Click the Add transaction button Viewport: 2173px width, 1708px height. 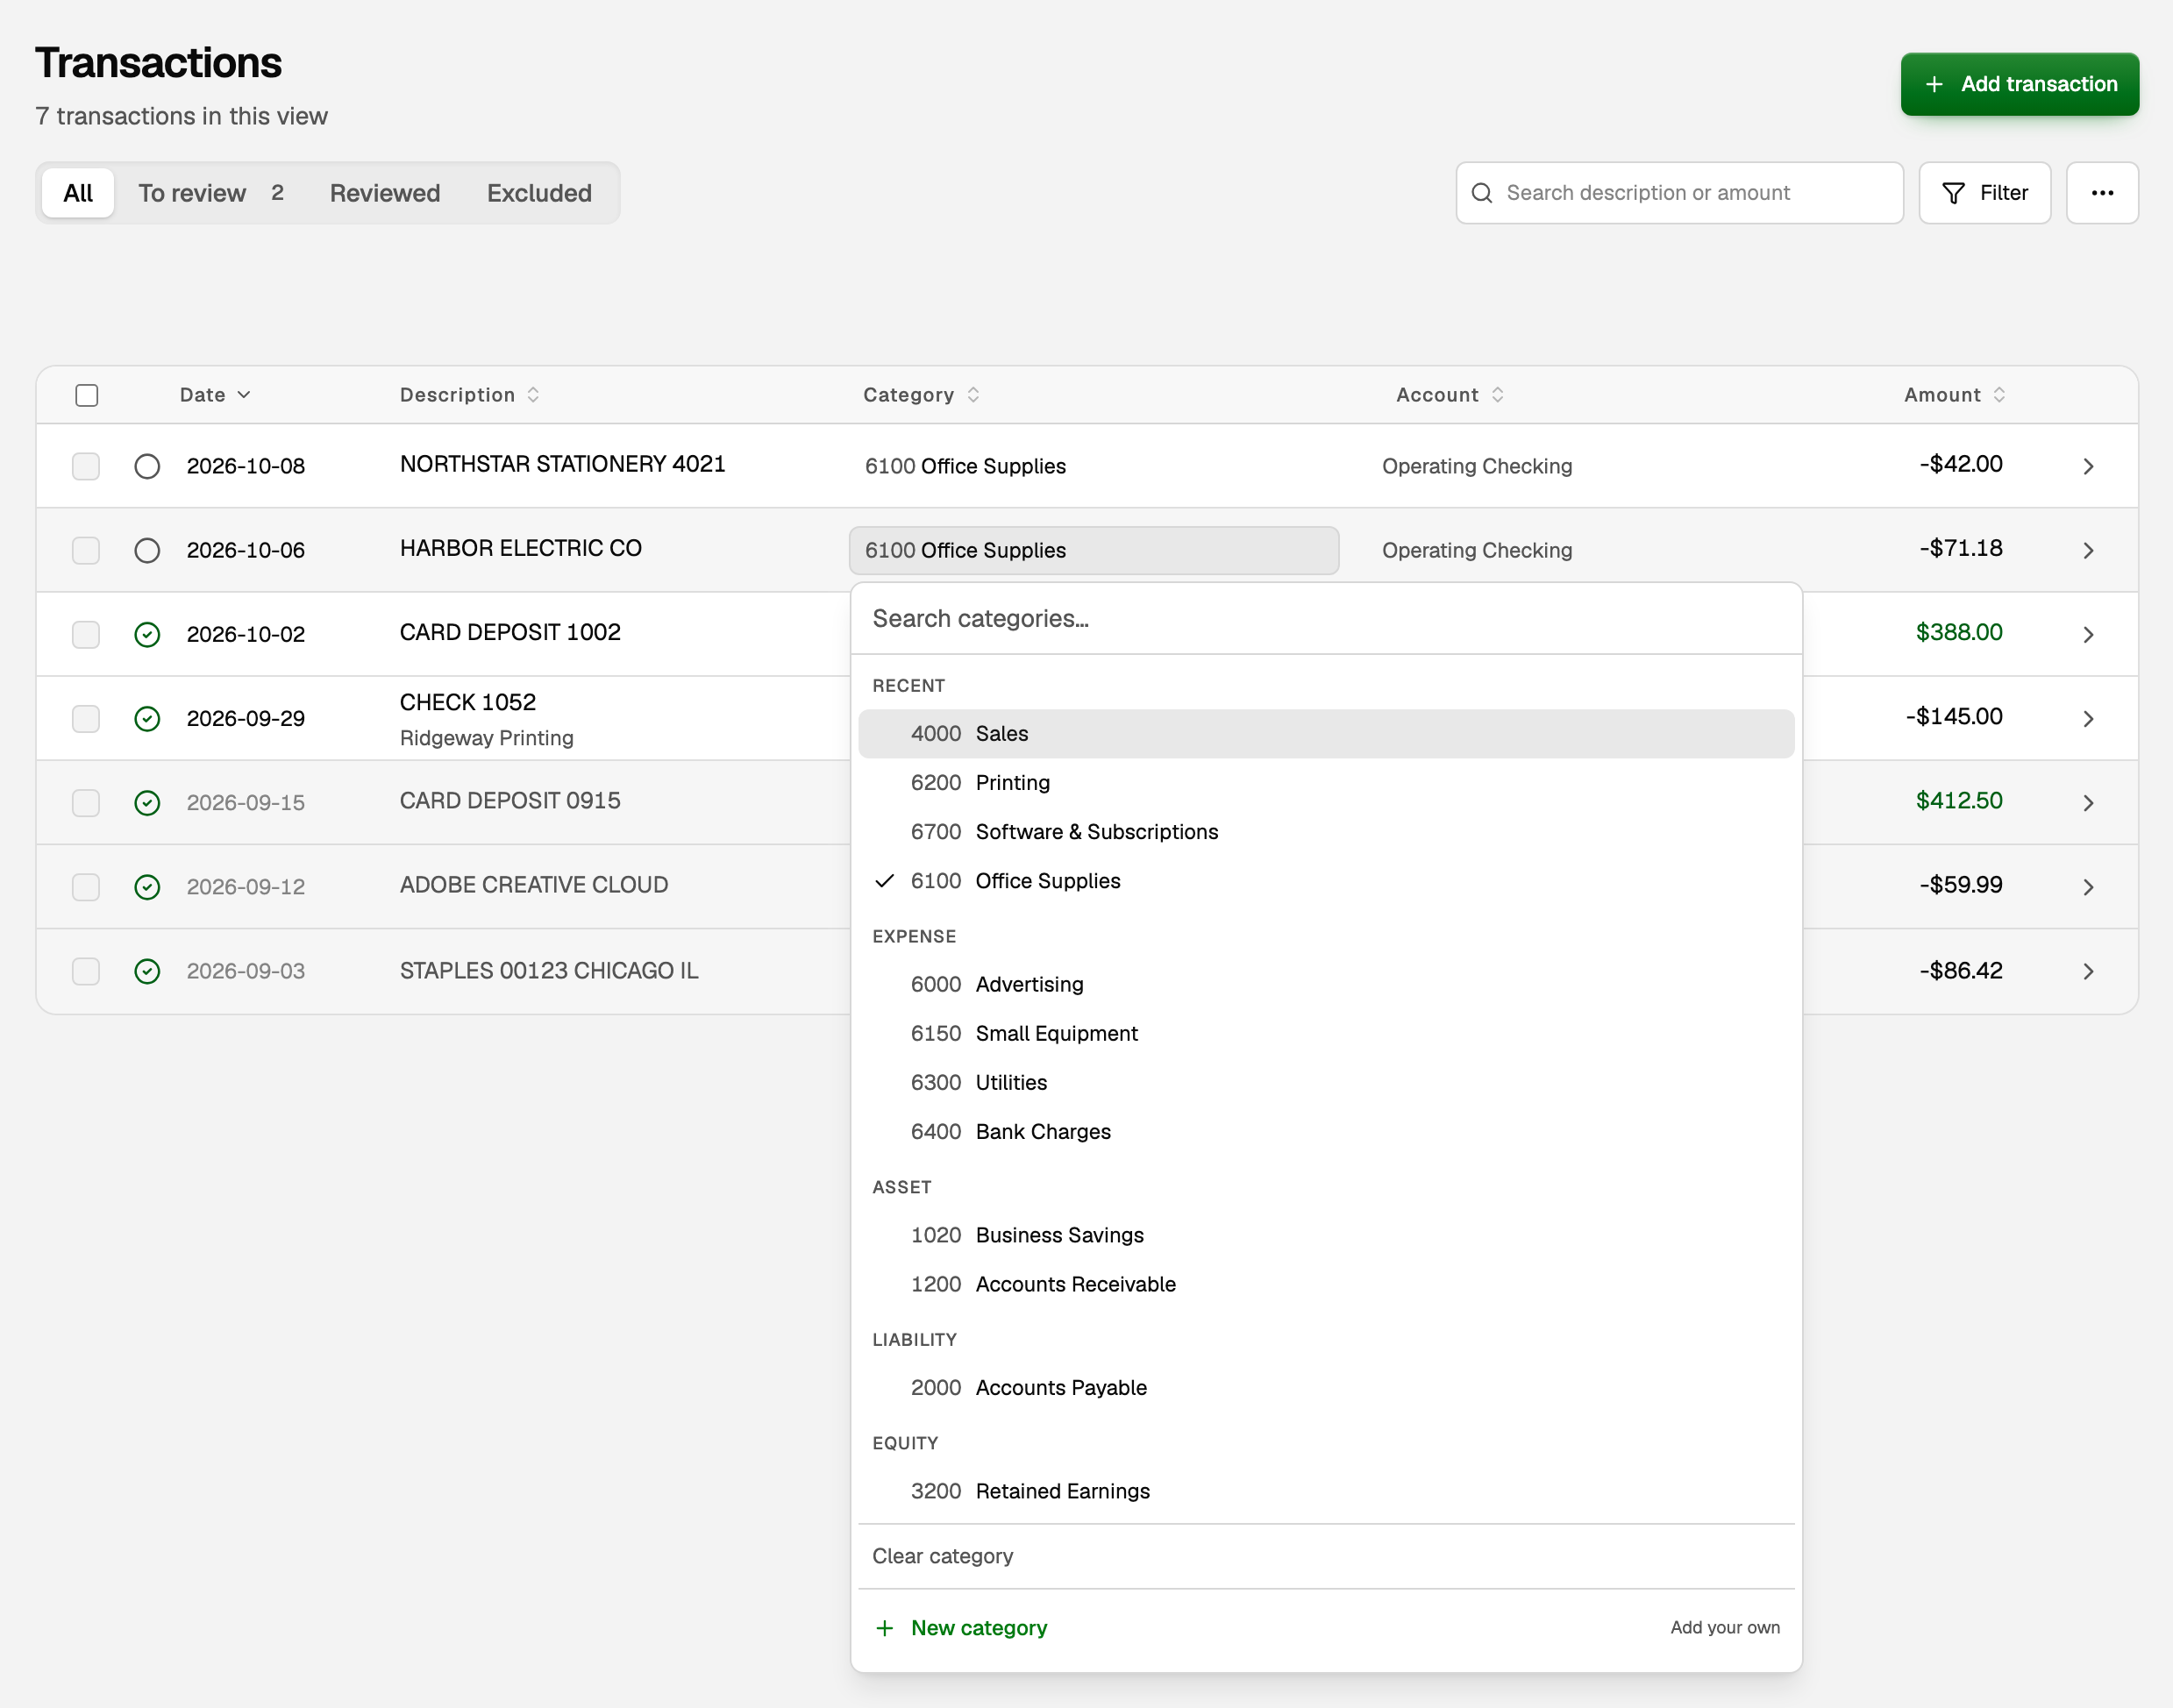coord(2019,84)
